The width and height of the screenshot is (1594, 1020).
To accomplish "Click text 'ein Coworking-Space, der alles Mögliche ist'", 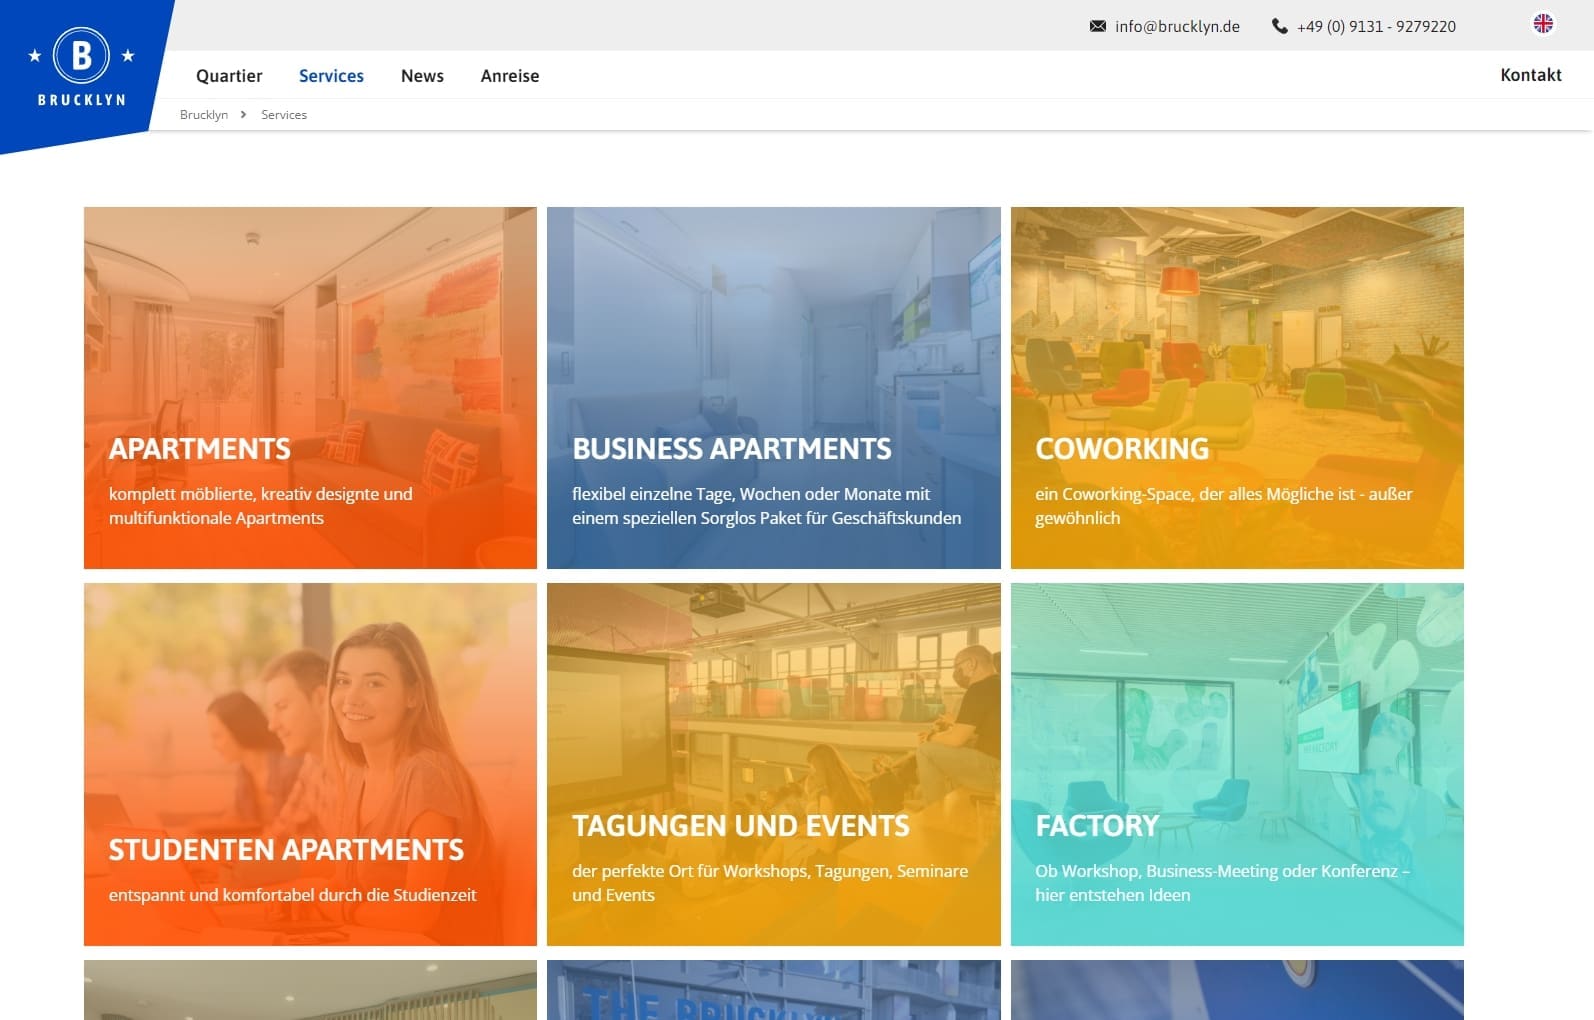I will point(1195,494).
